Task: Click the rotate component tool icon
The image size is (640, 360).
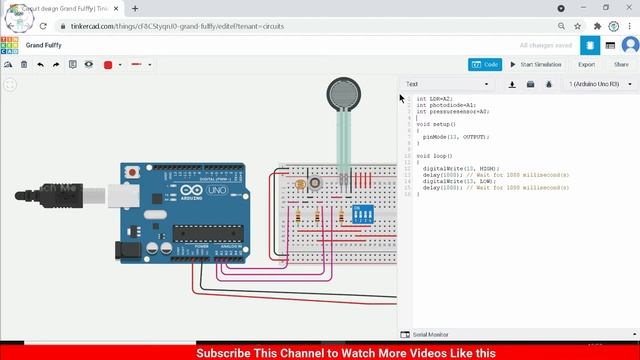Action: click(x=8, y=64)
